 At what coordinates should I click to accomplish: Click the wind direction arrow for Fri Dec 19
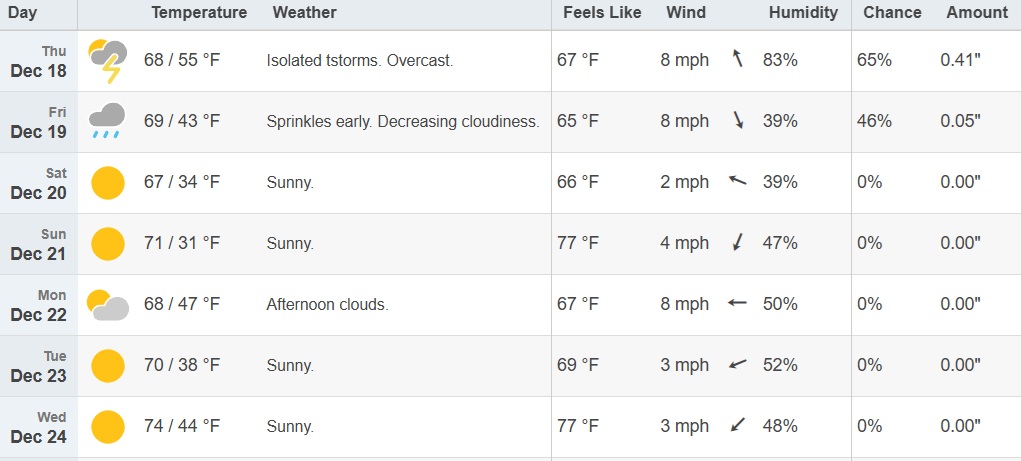tap(738, 121)
